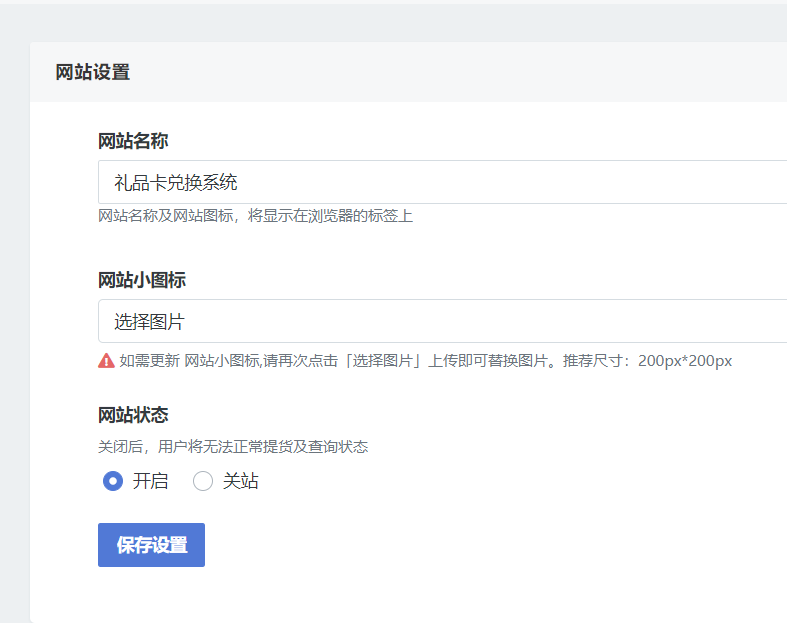The height and width of the screenshot is (623, 787).
Task: Click the 网站名称 label
Action: (133, 141)
